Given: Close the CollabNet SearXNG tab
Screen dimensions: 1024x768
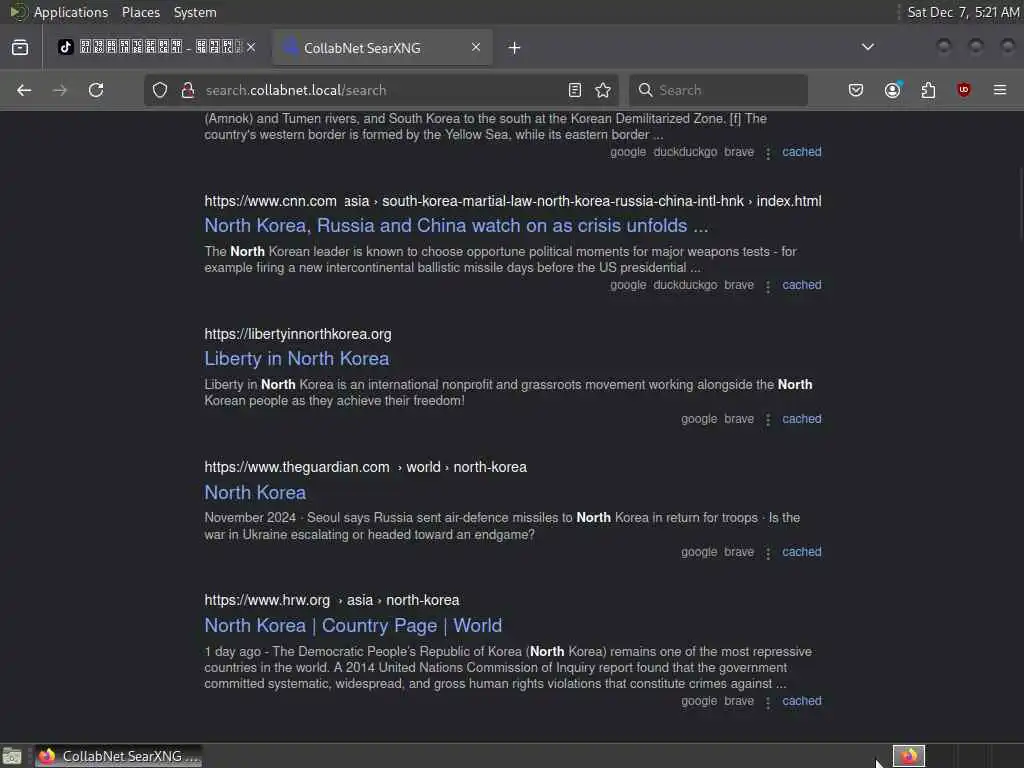Looking at the screenshot, I should (476, 47).
